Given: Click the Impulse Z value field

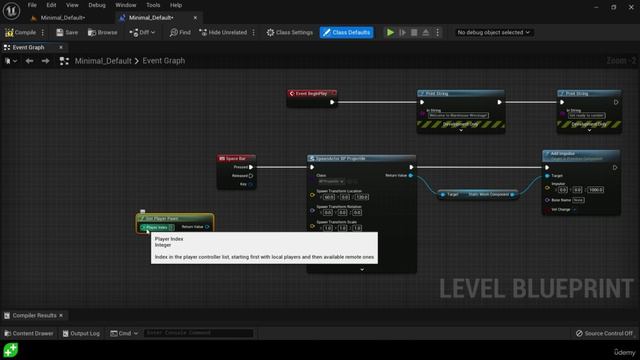Looking at the screenshot, I should [x=596, y=190].
